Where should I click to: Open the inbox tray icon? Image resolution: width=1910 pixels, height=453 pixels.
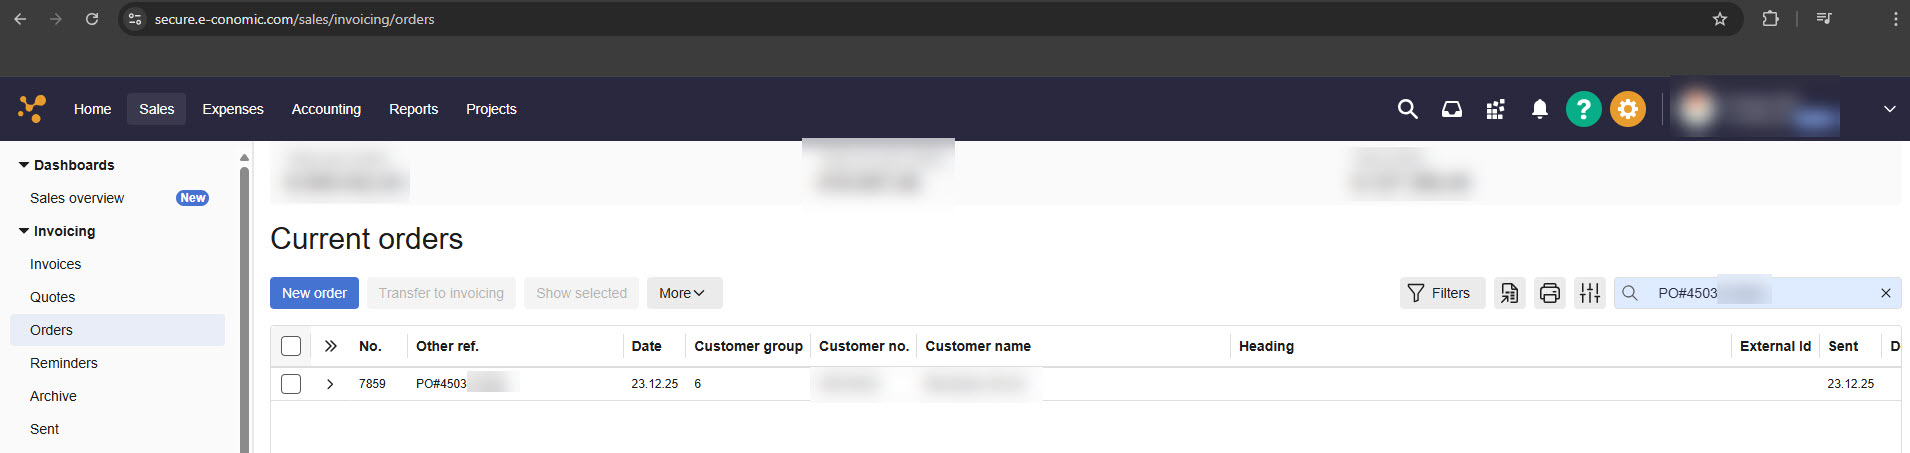1451,109
